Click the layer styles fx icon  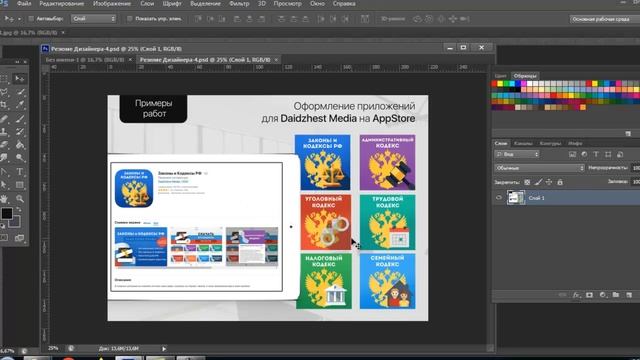576,295
